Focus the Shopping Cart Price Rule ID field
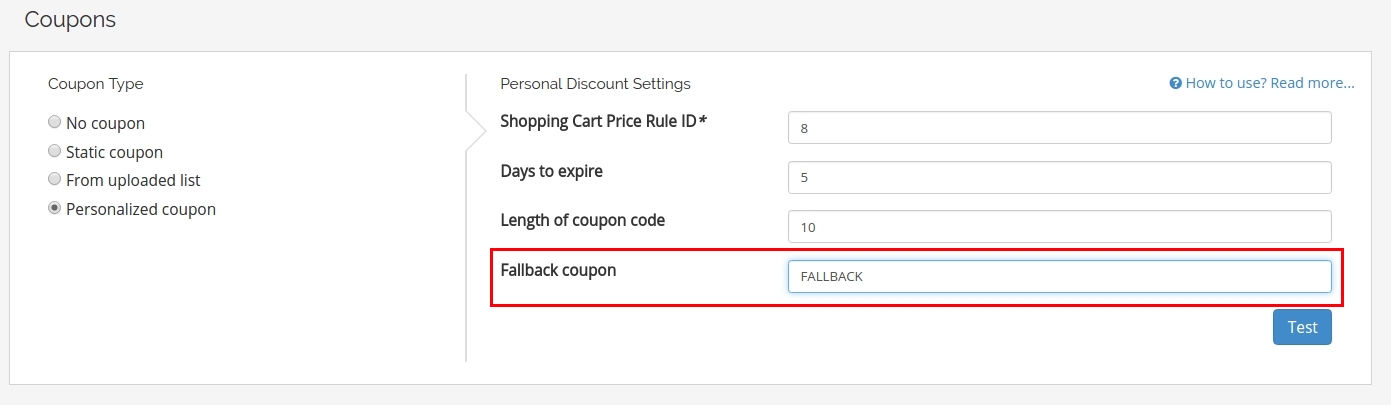The height and width of the screenshot is (405, 1391). point(1060,128)
